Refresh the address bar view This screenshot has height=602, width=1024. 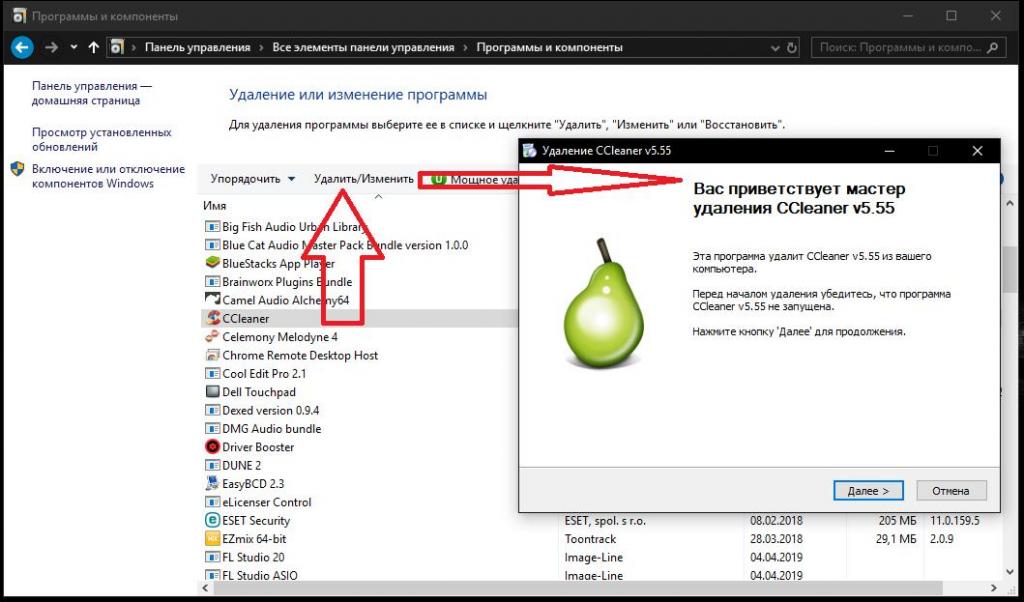(x=792, y=48)
